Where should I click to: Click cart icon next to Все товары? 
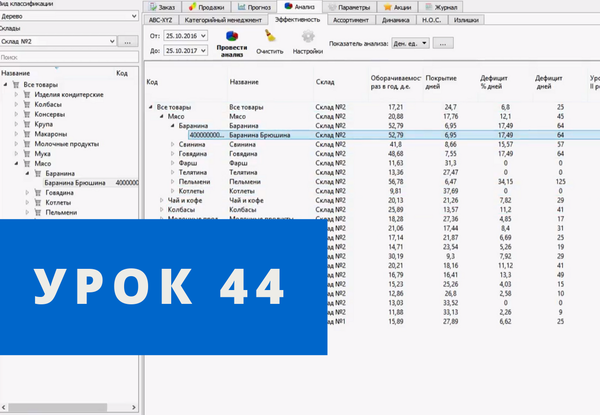tap(16, 85)
